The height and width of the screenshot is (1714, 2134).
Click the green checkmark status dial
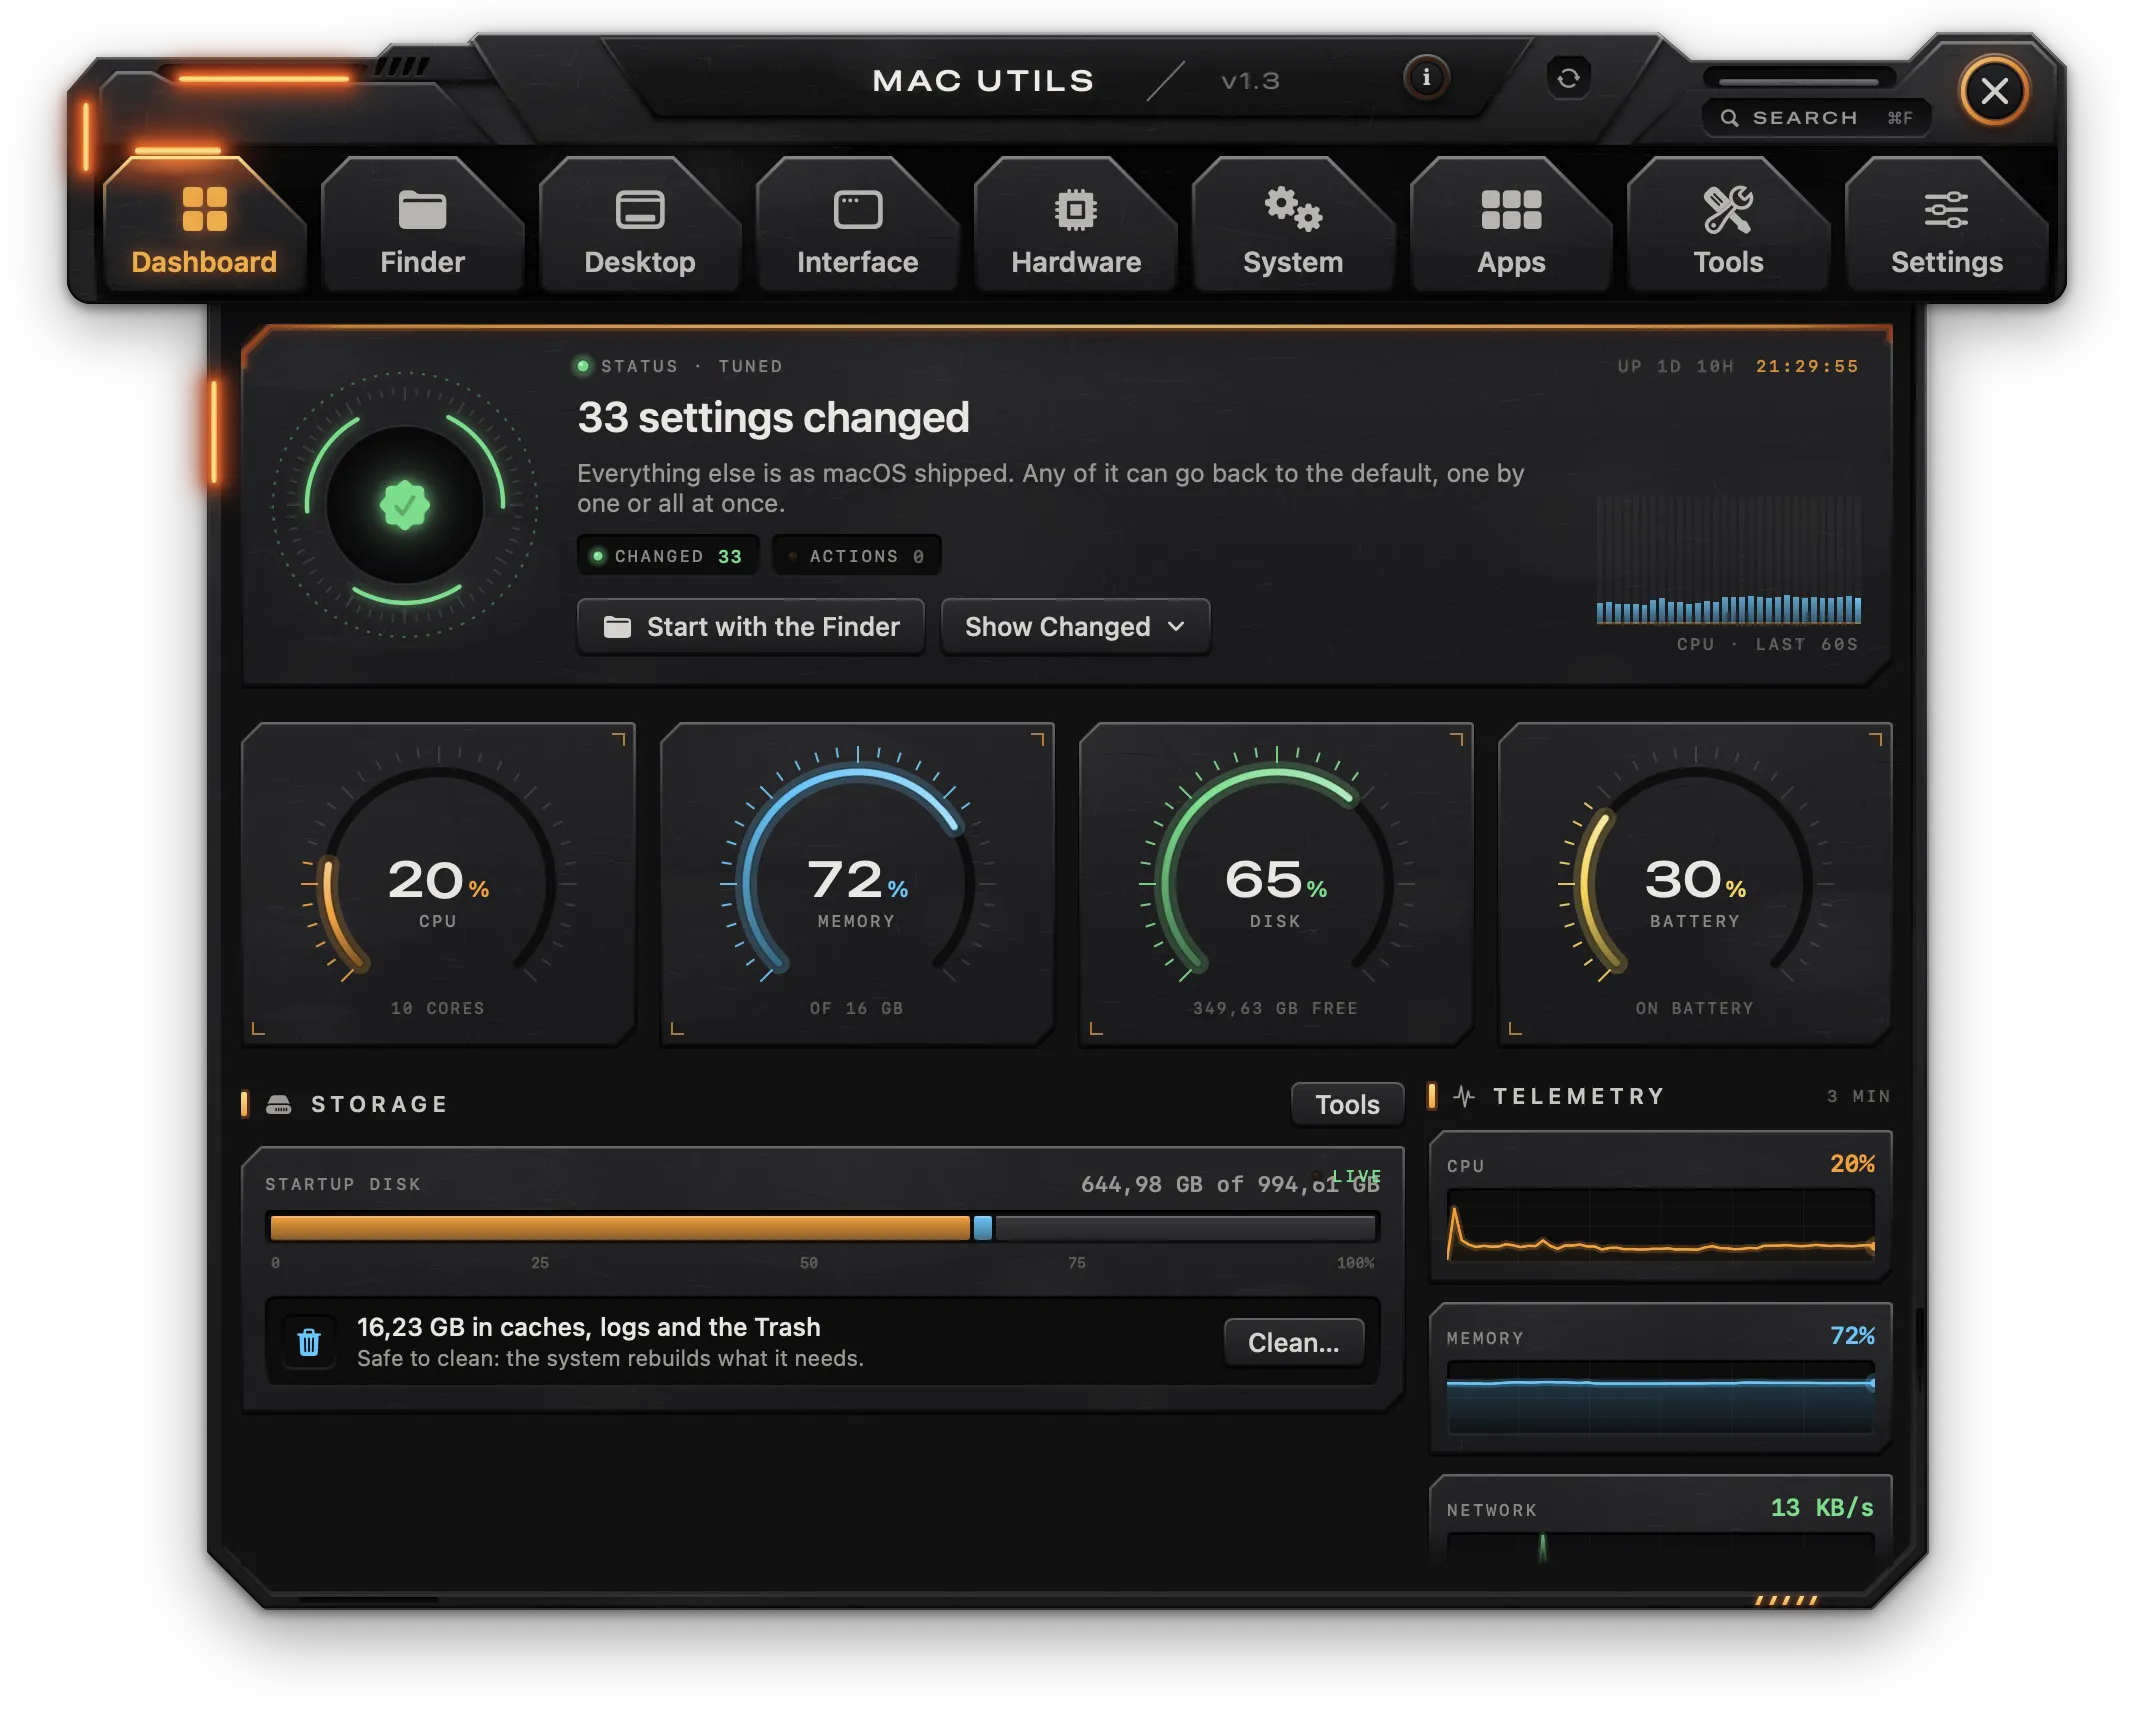pos(405,505)
